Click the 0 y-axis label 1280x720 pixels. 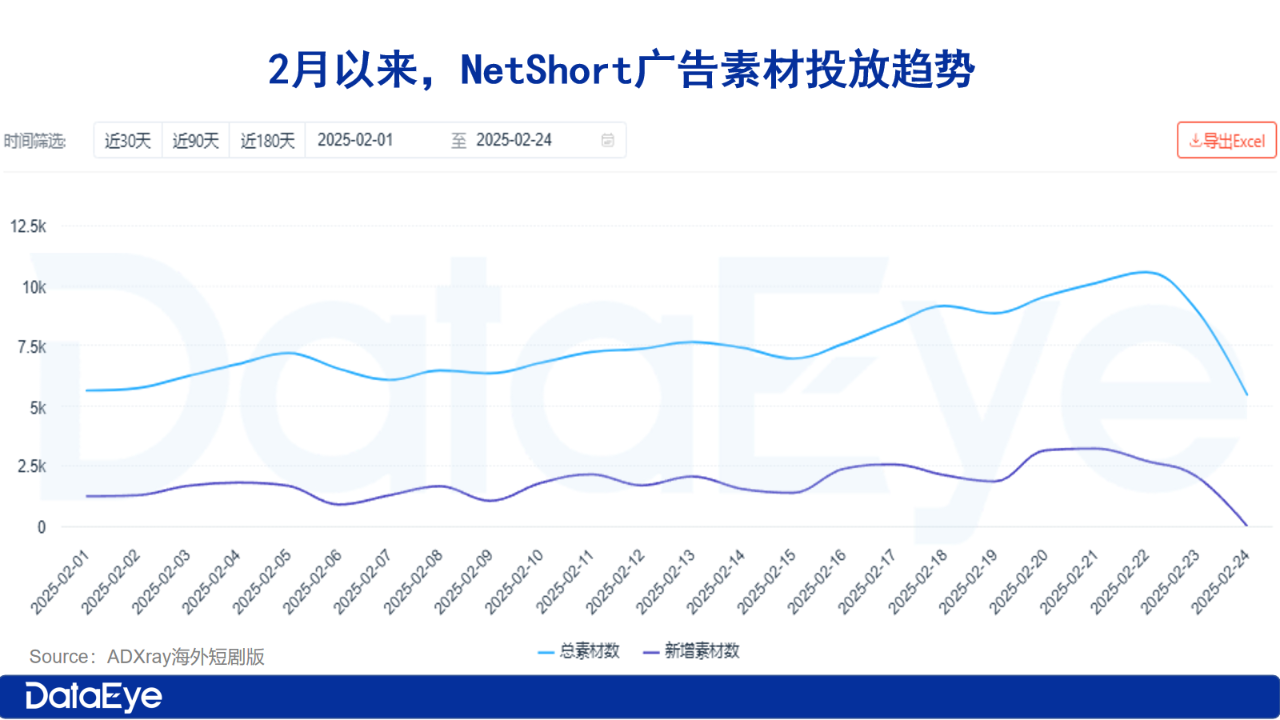pyautogui.click(x=42, y=526)
